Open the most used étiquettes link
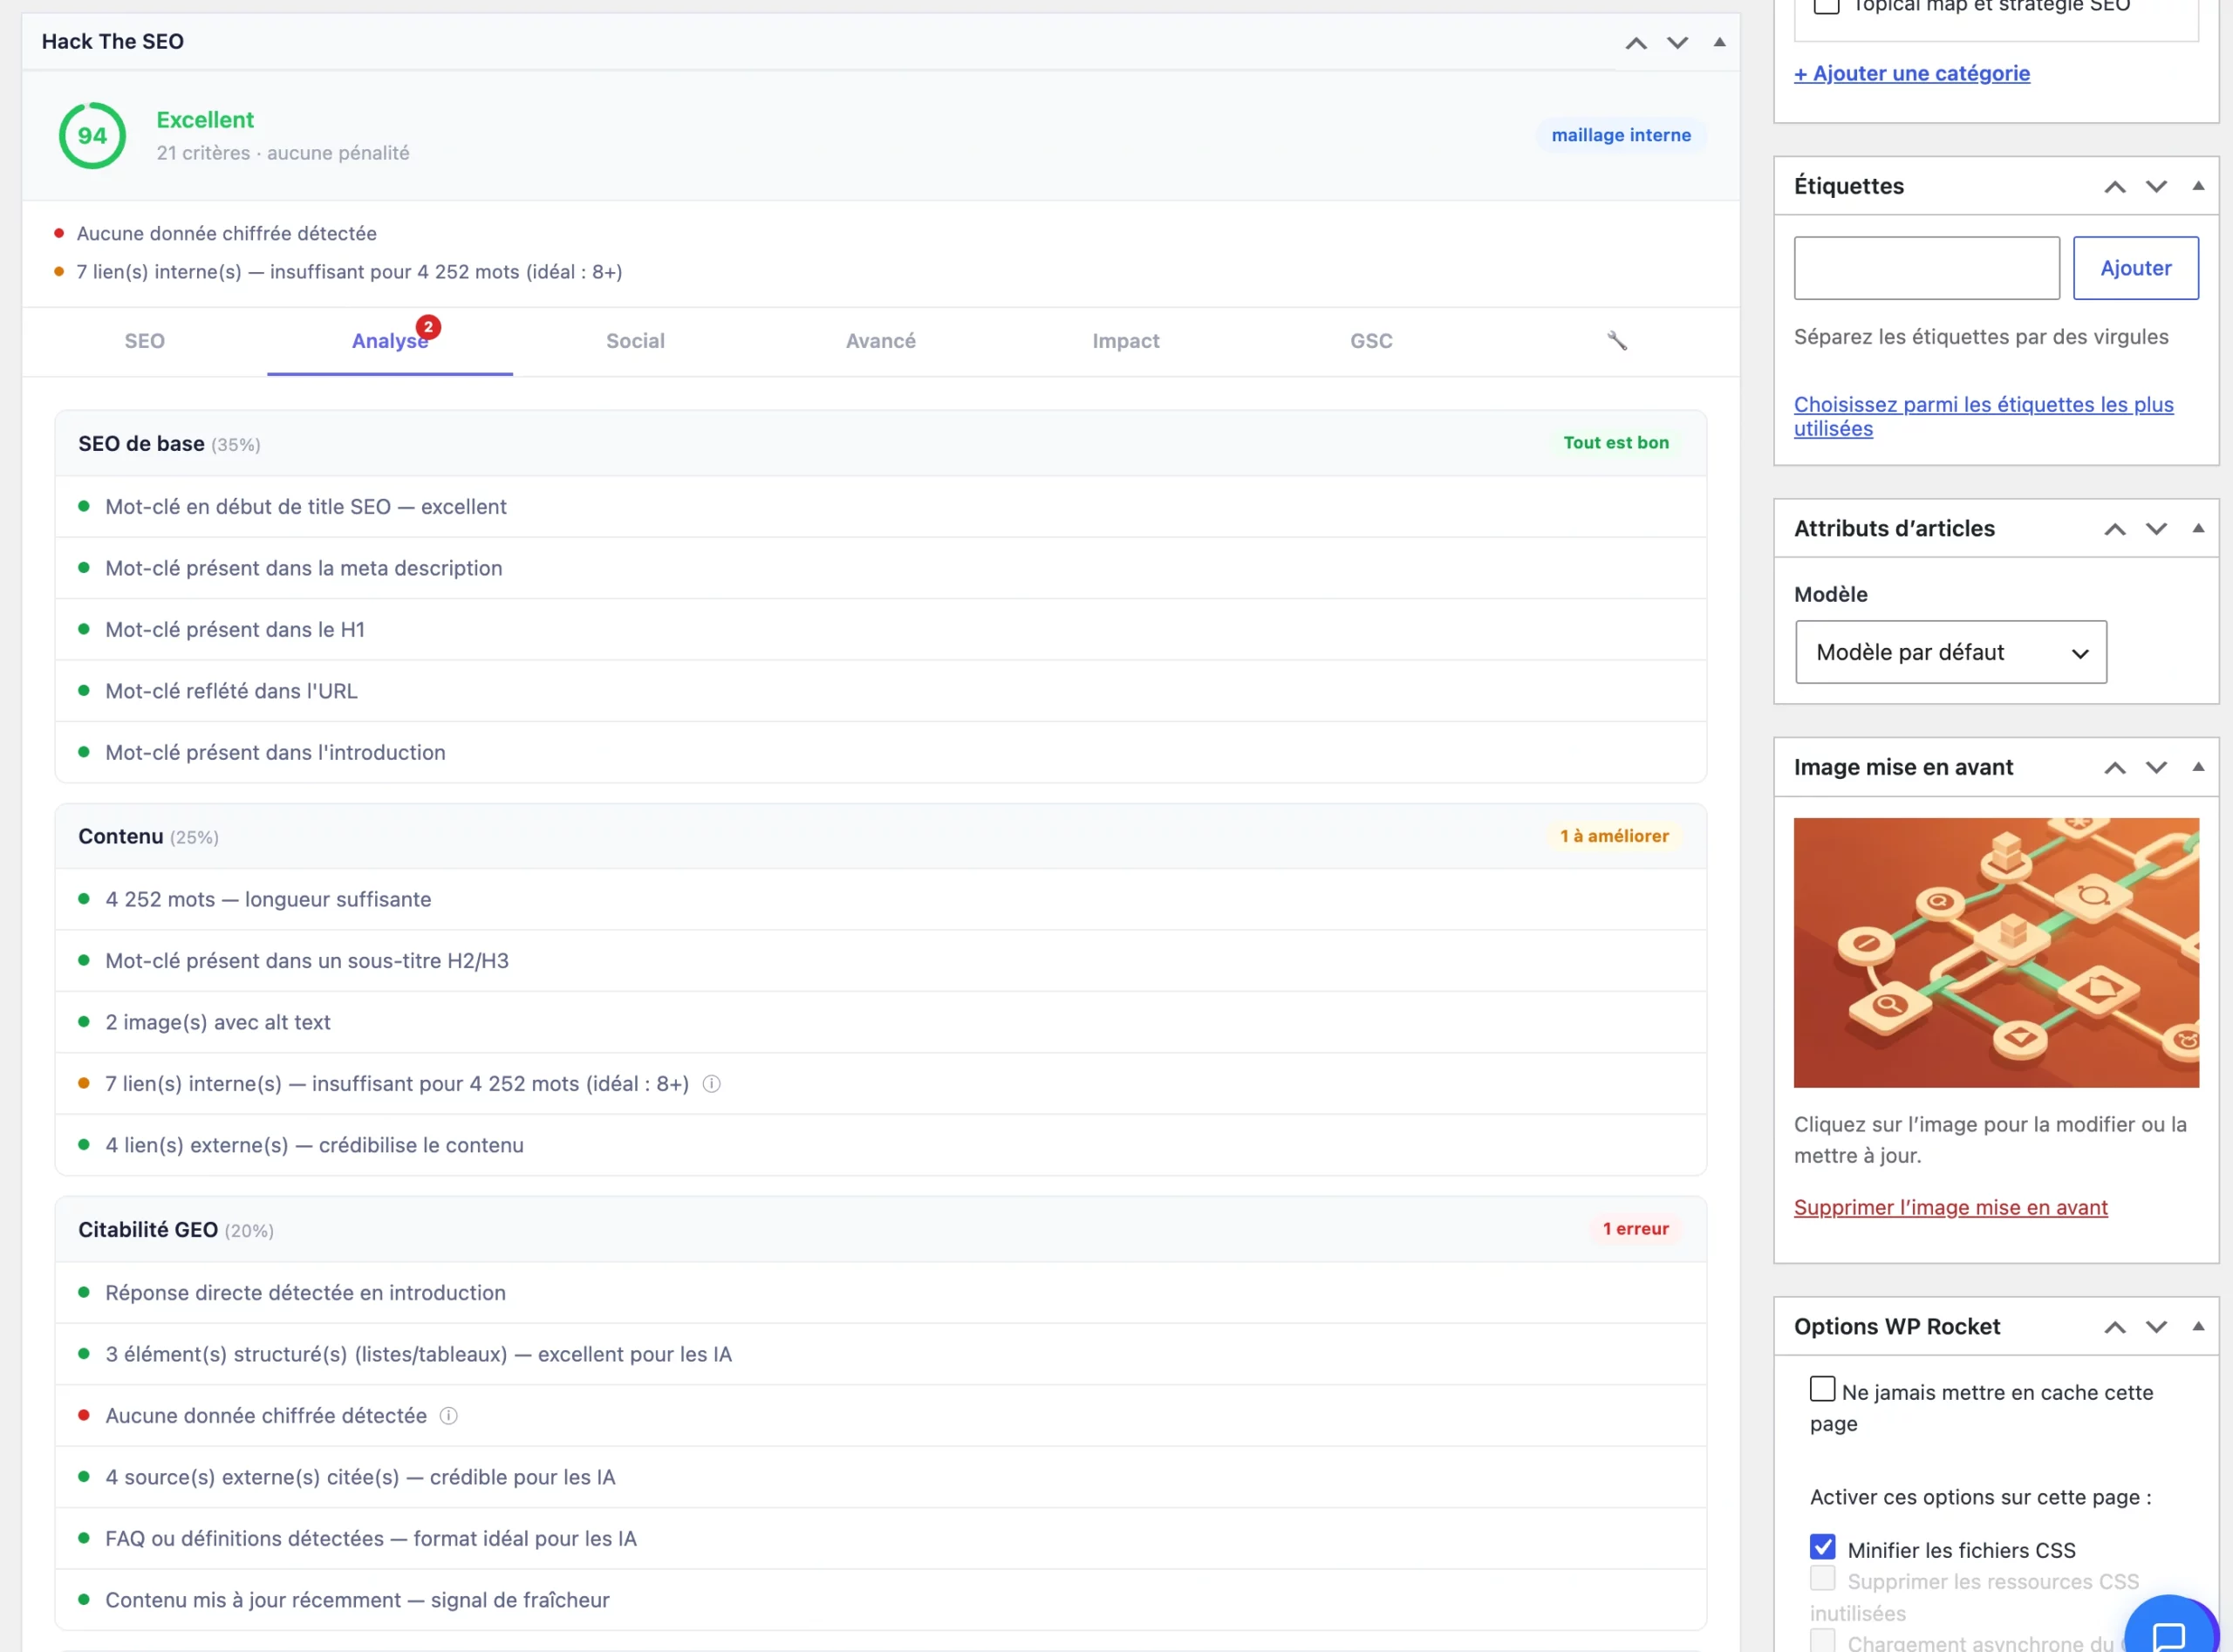 click(1984, 417)
